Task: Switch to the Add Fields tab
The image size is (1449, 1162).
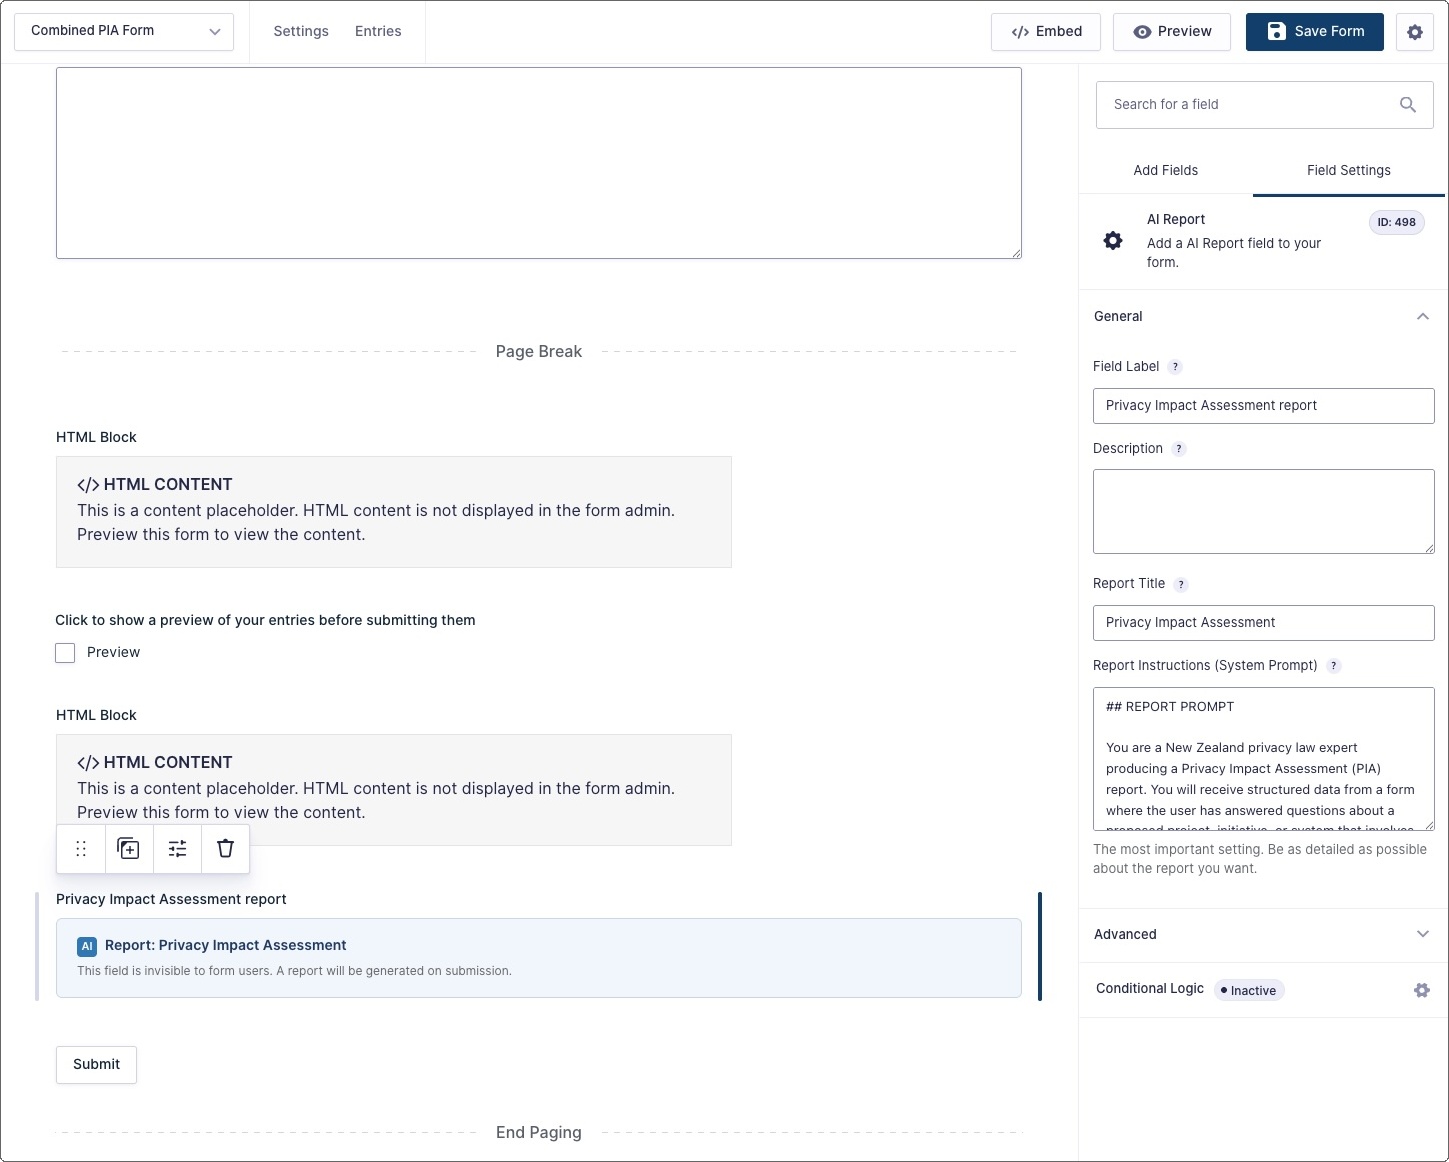Action: point(1165,171)
